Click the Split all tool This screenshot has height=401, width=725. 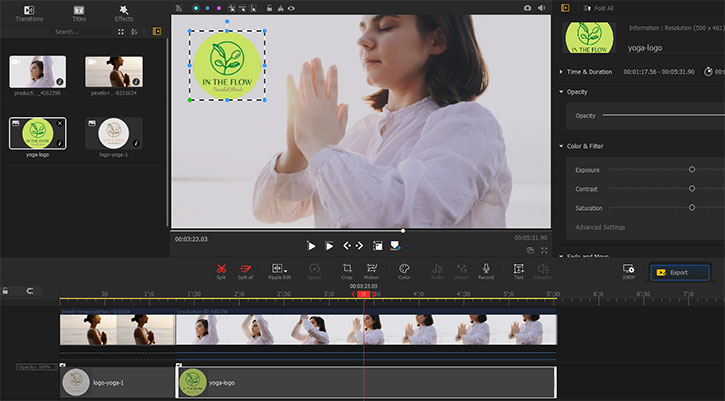[246, 268]
